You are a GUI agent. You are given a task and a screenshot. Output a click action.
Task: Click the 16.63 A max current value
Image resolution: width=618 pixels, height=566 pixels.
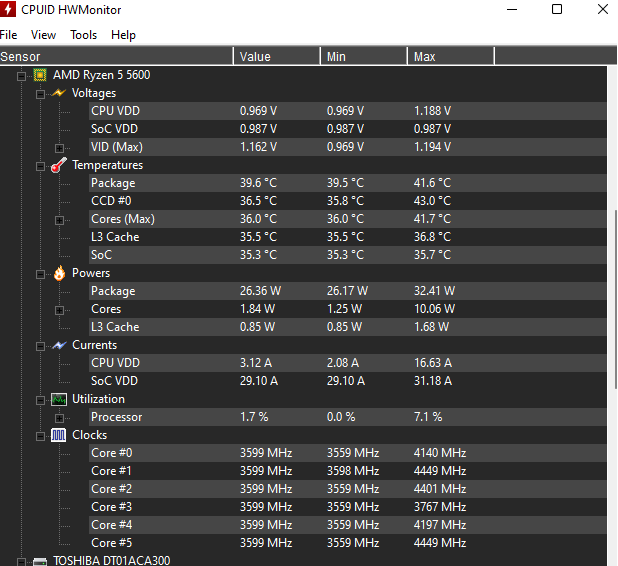pos(433,363)
